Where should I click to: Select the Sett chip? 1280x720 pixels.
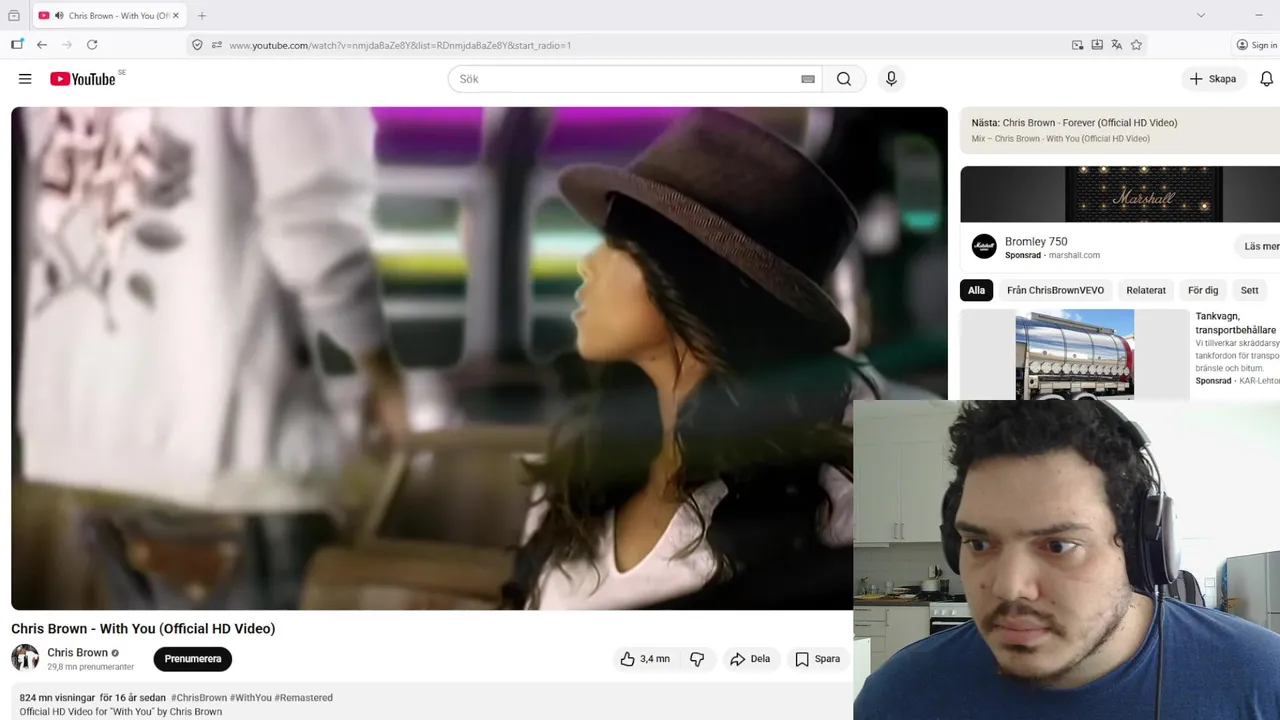(1250, 290)
